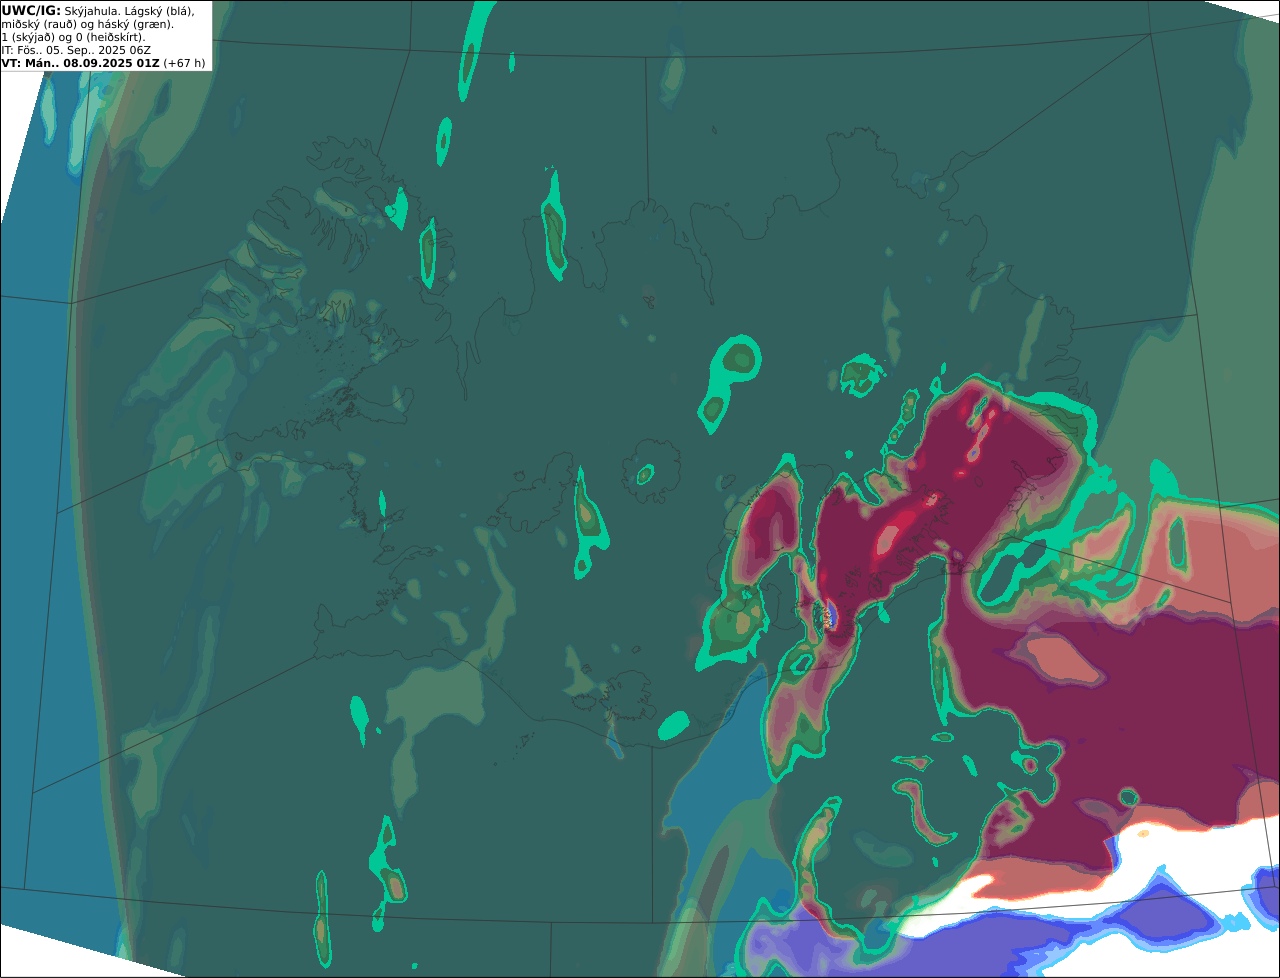Select the 'IT: Fös.. 05. Sep.. 2025 06Z' line
Viewport: 1280px width, 978px height.
click(75, 49)
